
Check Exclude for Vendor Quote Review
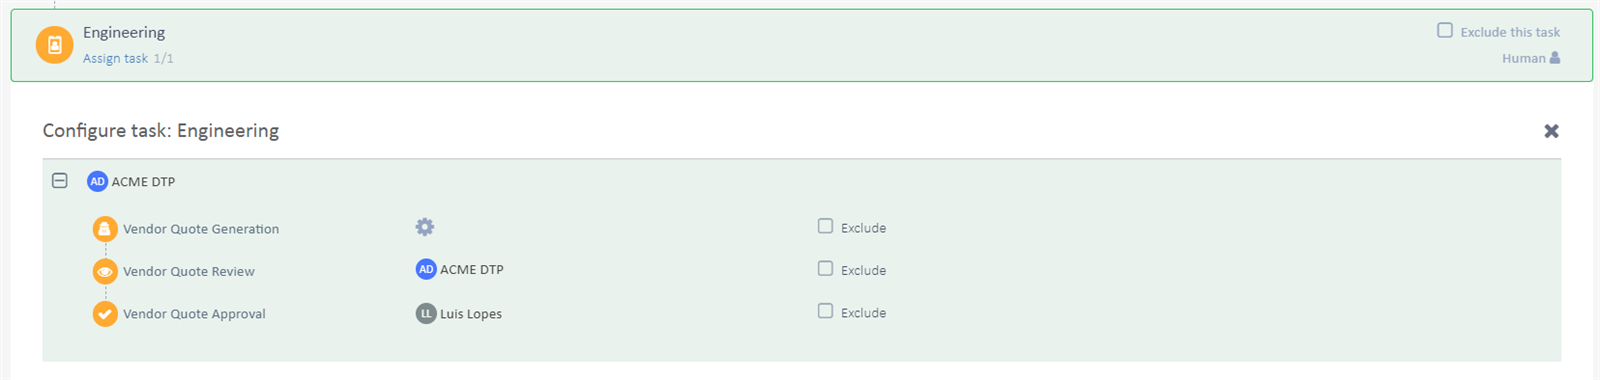(825, 268)
